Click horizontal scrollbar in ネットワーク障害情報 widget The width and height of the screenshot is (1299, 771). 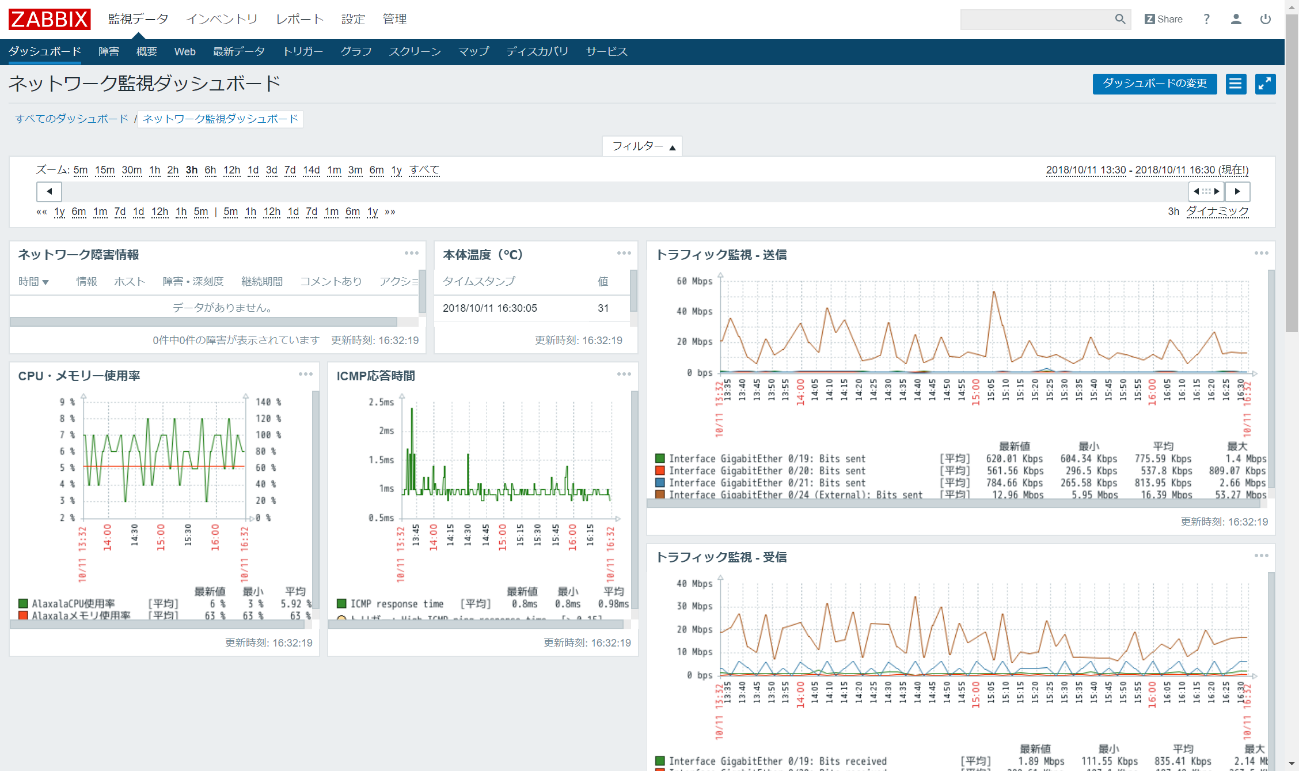tap(203, 322)
